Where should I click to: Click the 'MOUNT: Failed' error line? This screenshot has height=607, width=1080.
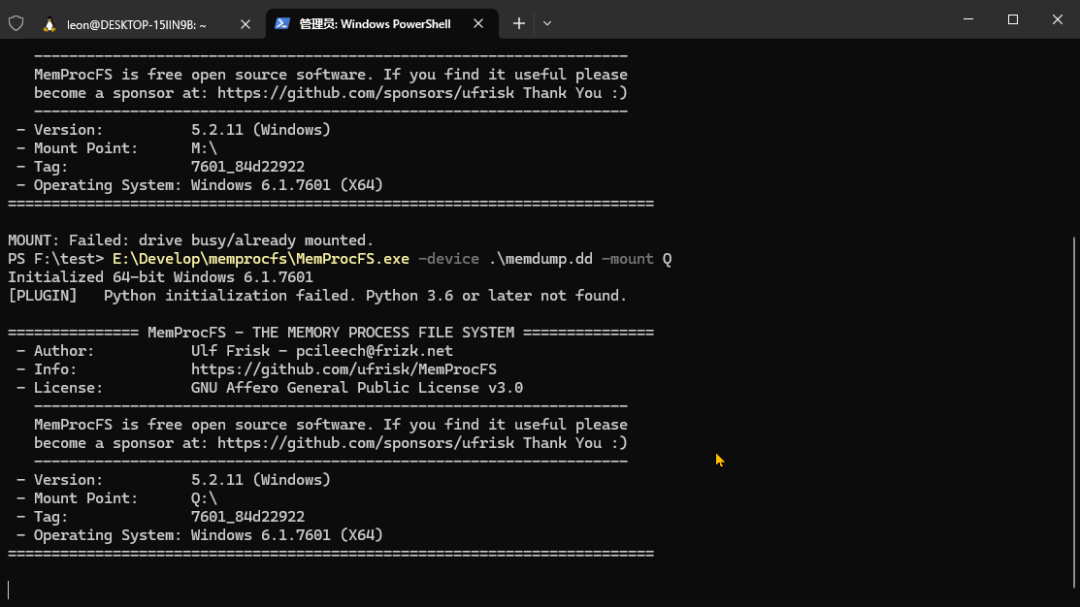point(191,240)
